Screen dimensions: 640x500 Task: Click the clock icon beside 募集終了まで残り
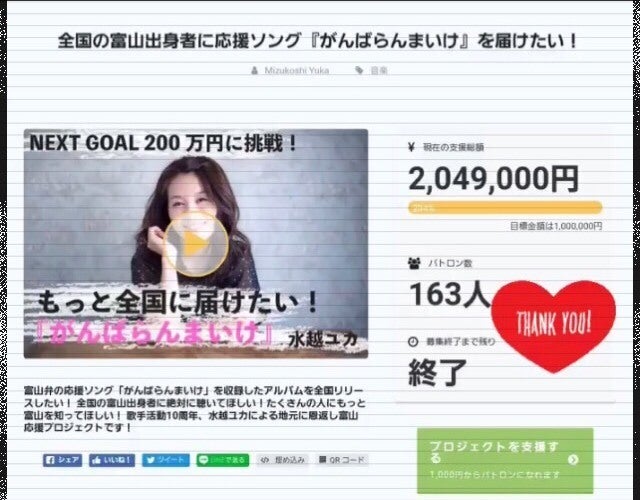pyautogui.click(x=413, y=341)
